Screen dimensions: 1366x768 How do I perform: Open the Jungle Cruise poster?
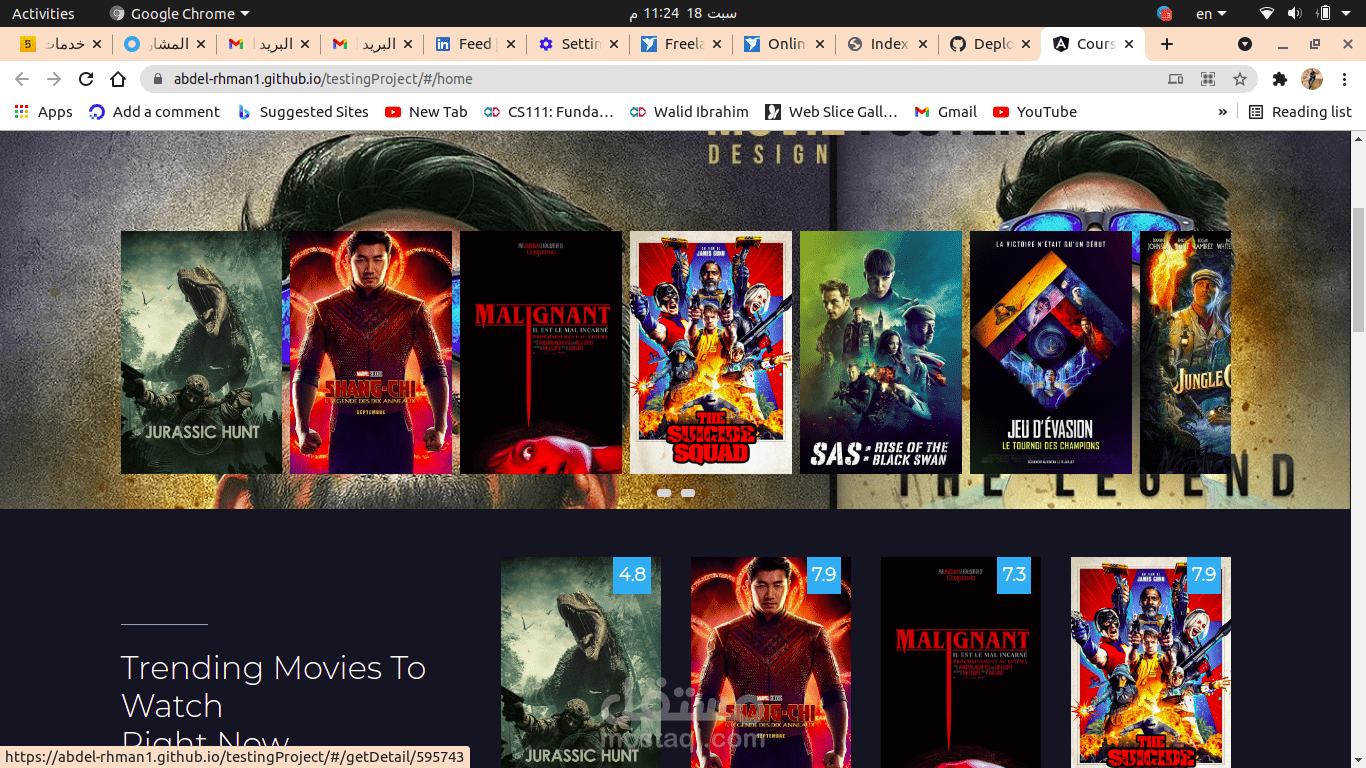click(1186, 352)
